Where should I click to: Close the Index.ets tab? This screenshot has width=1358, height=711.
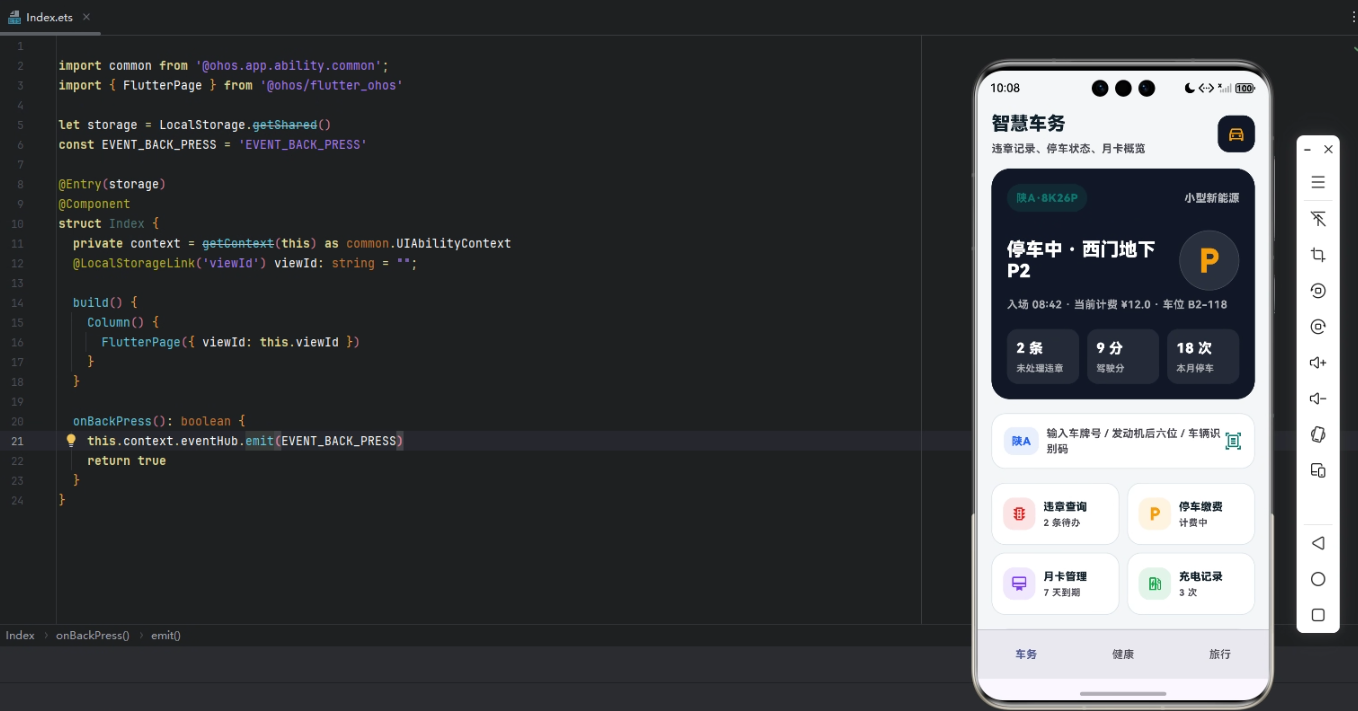click(86, 17)
